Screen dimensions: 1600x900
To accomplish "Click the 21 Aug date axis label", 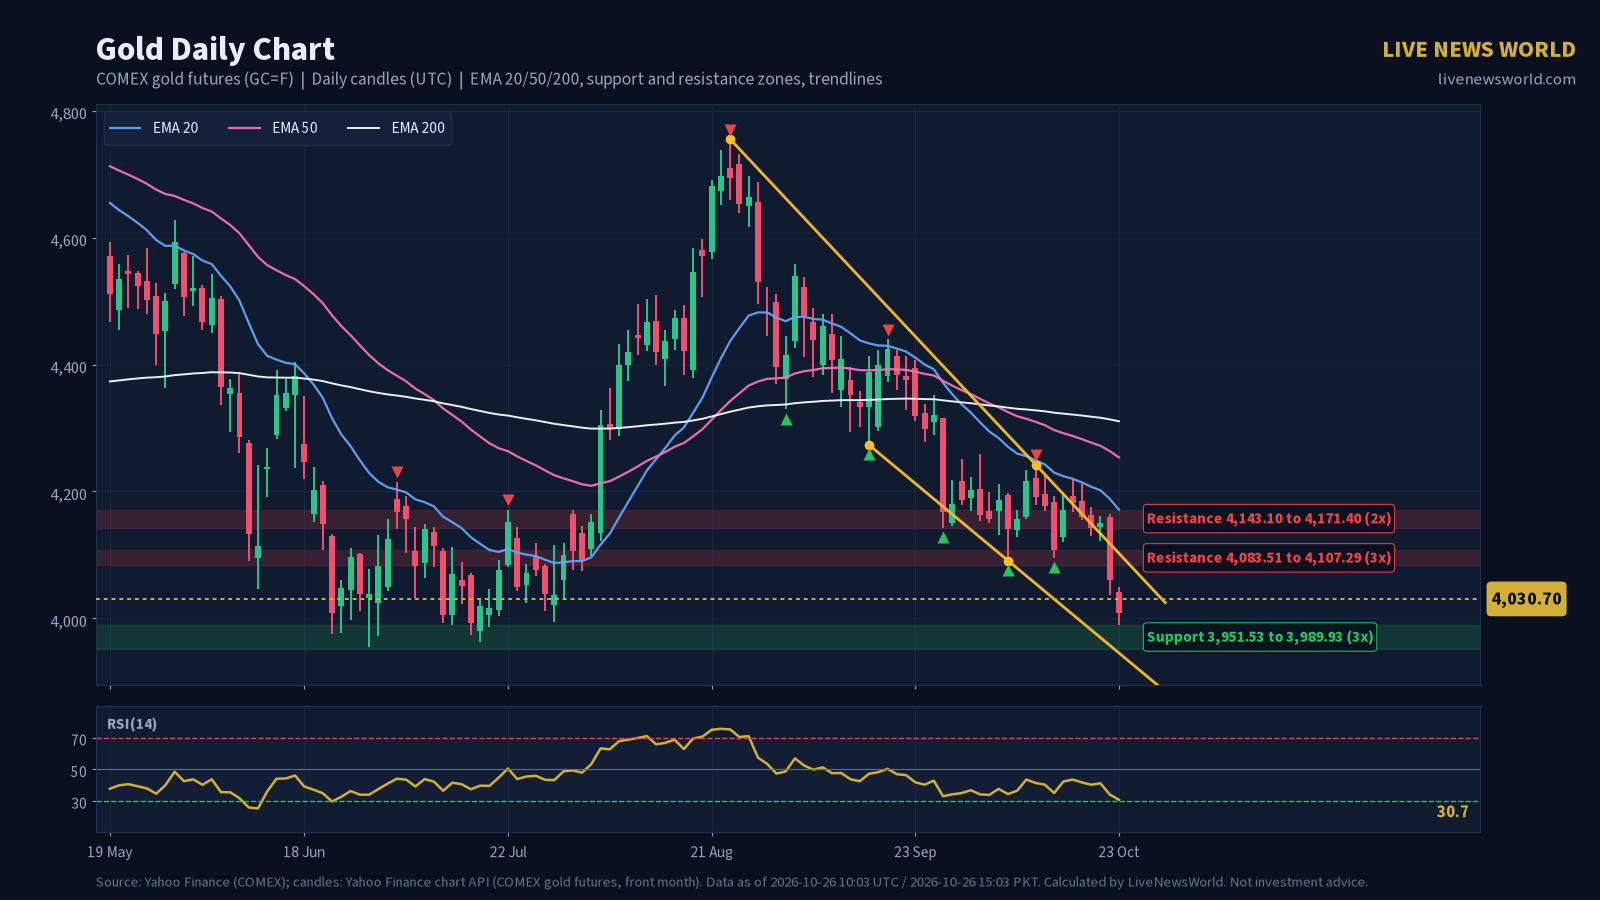I will pyautogui.click(x=712, y=852).
